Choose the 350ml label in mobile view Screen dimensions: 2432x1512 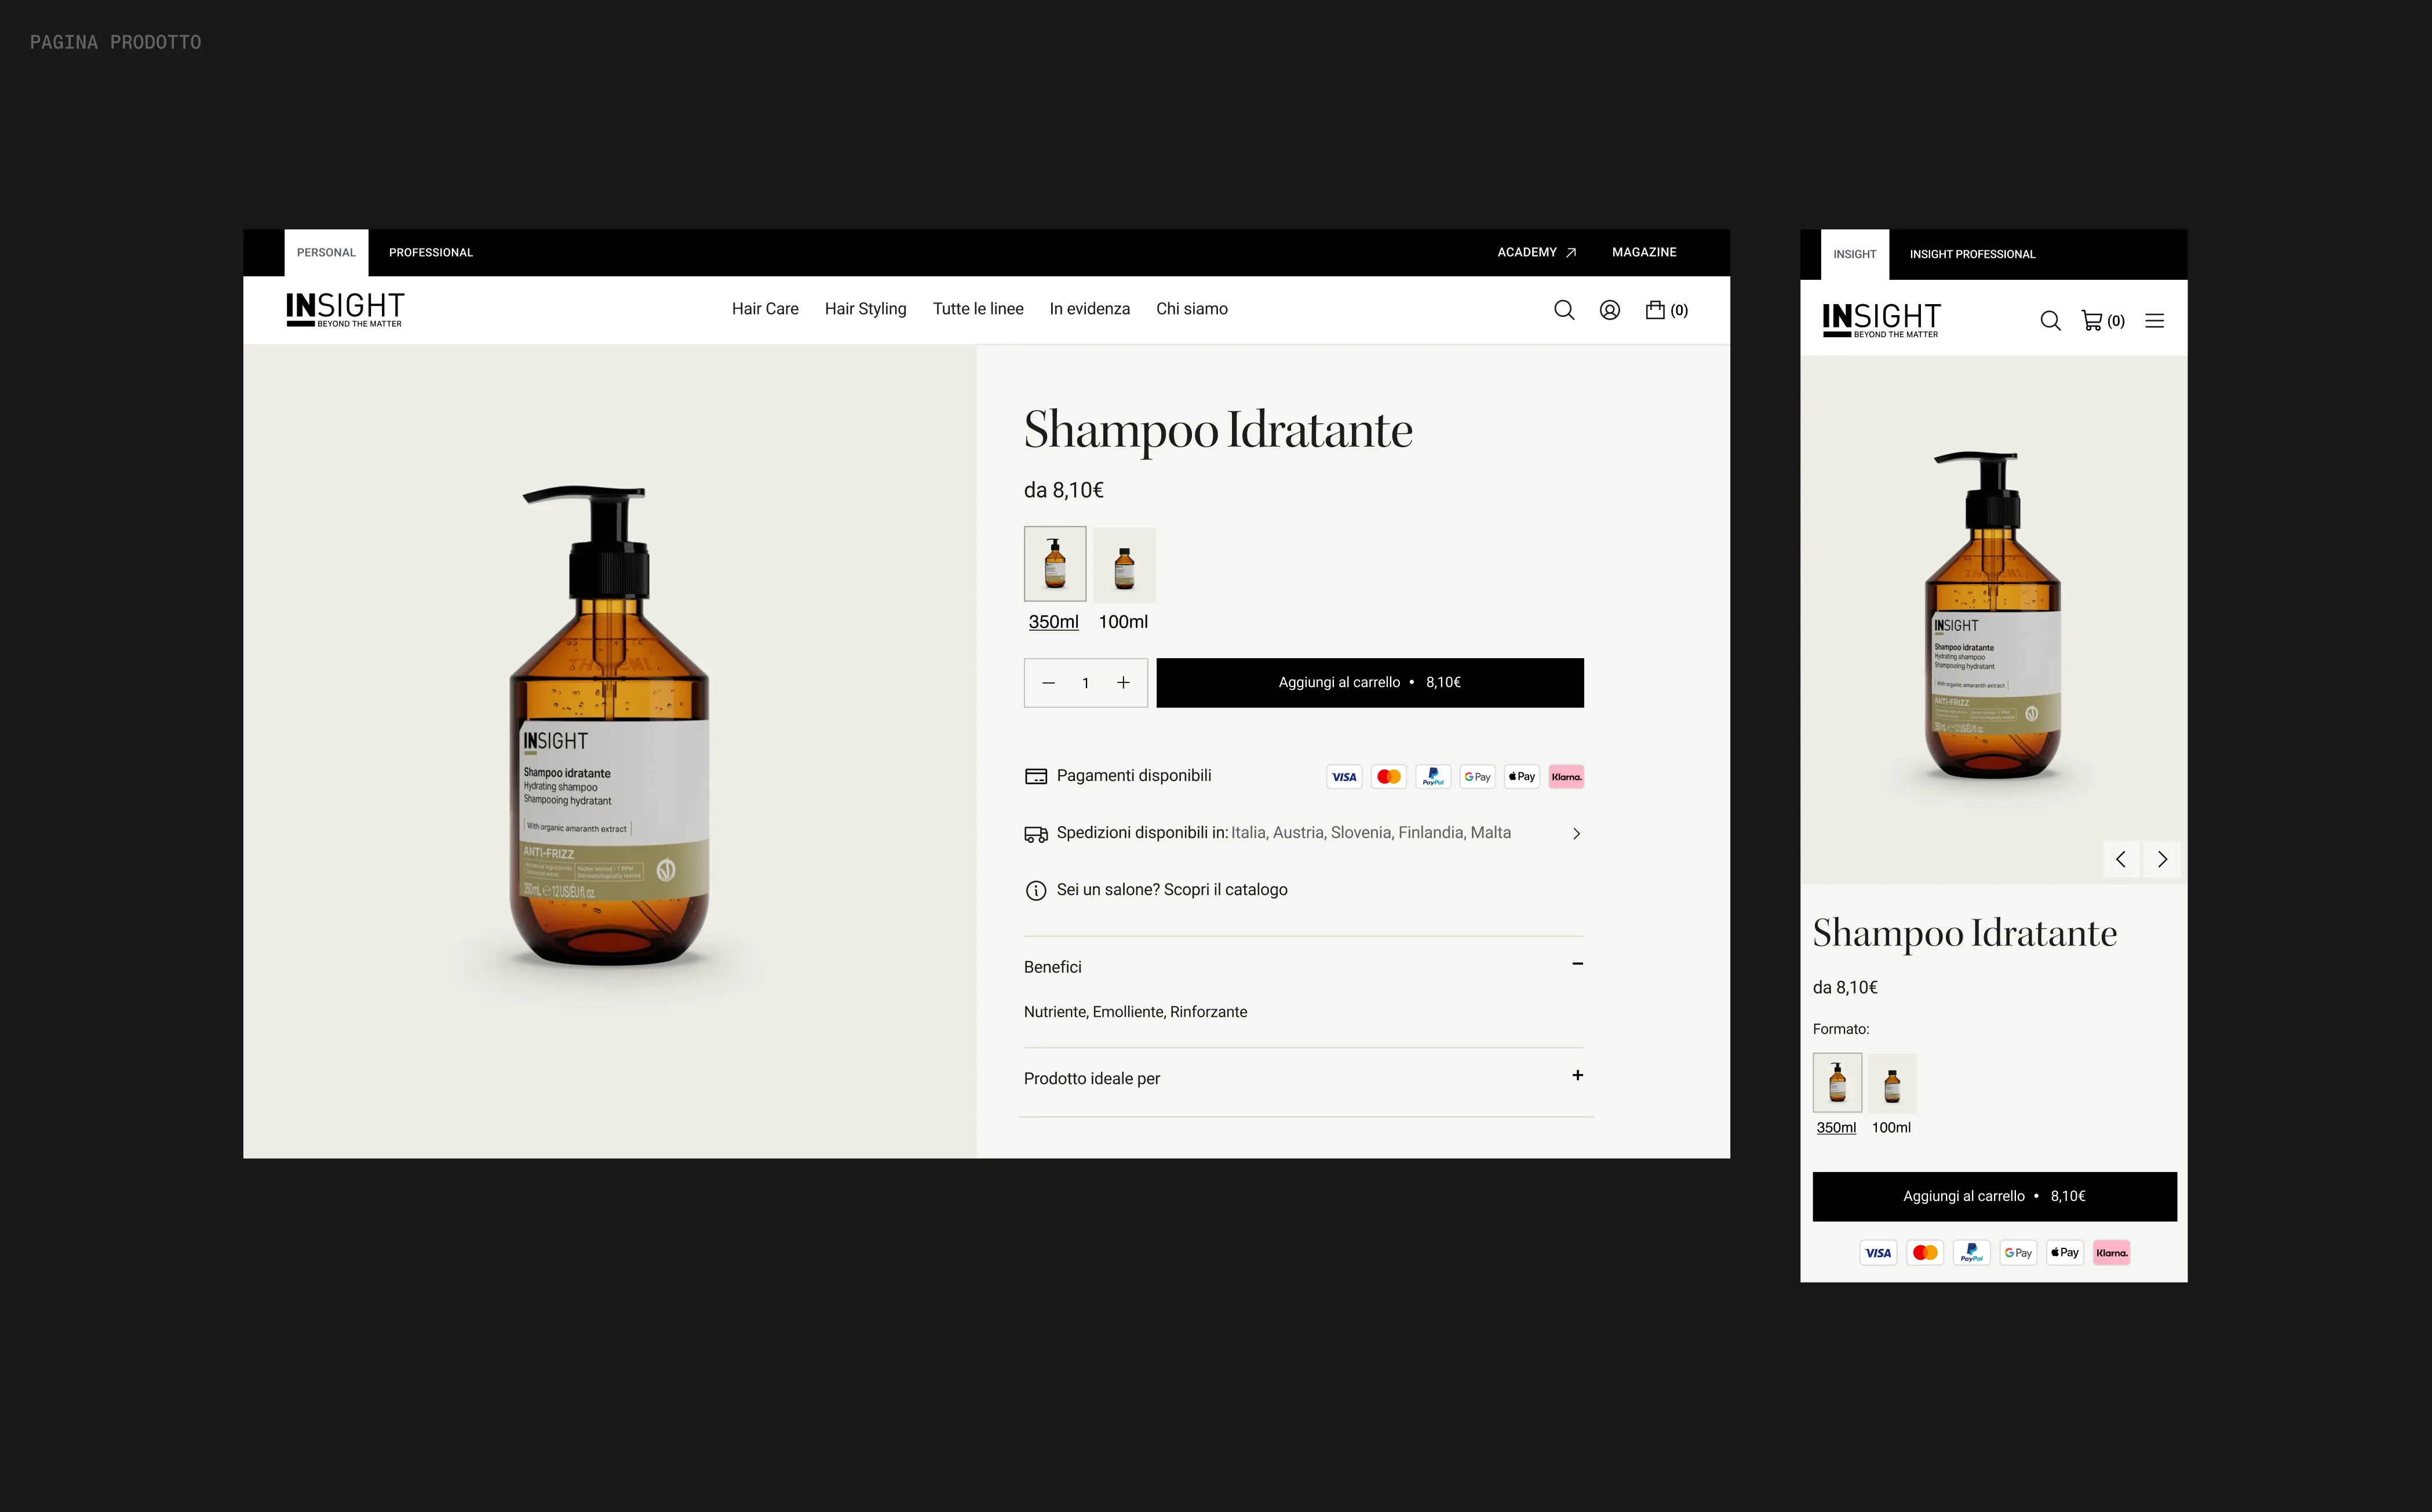[x=1836, y=1128]
